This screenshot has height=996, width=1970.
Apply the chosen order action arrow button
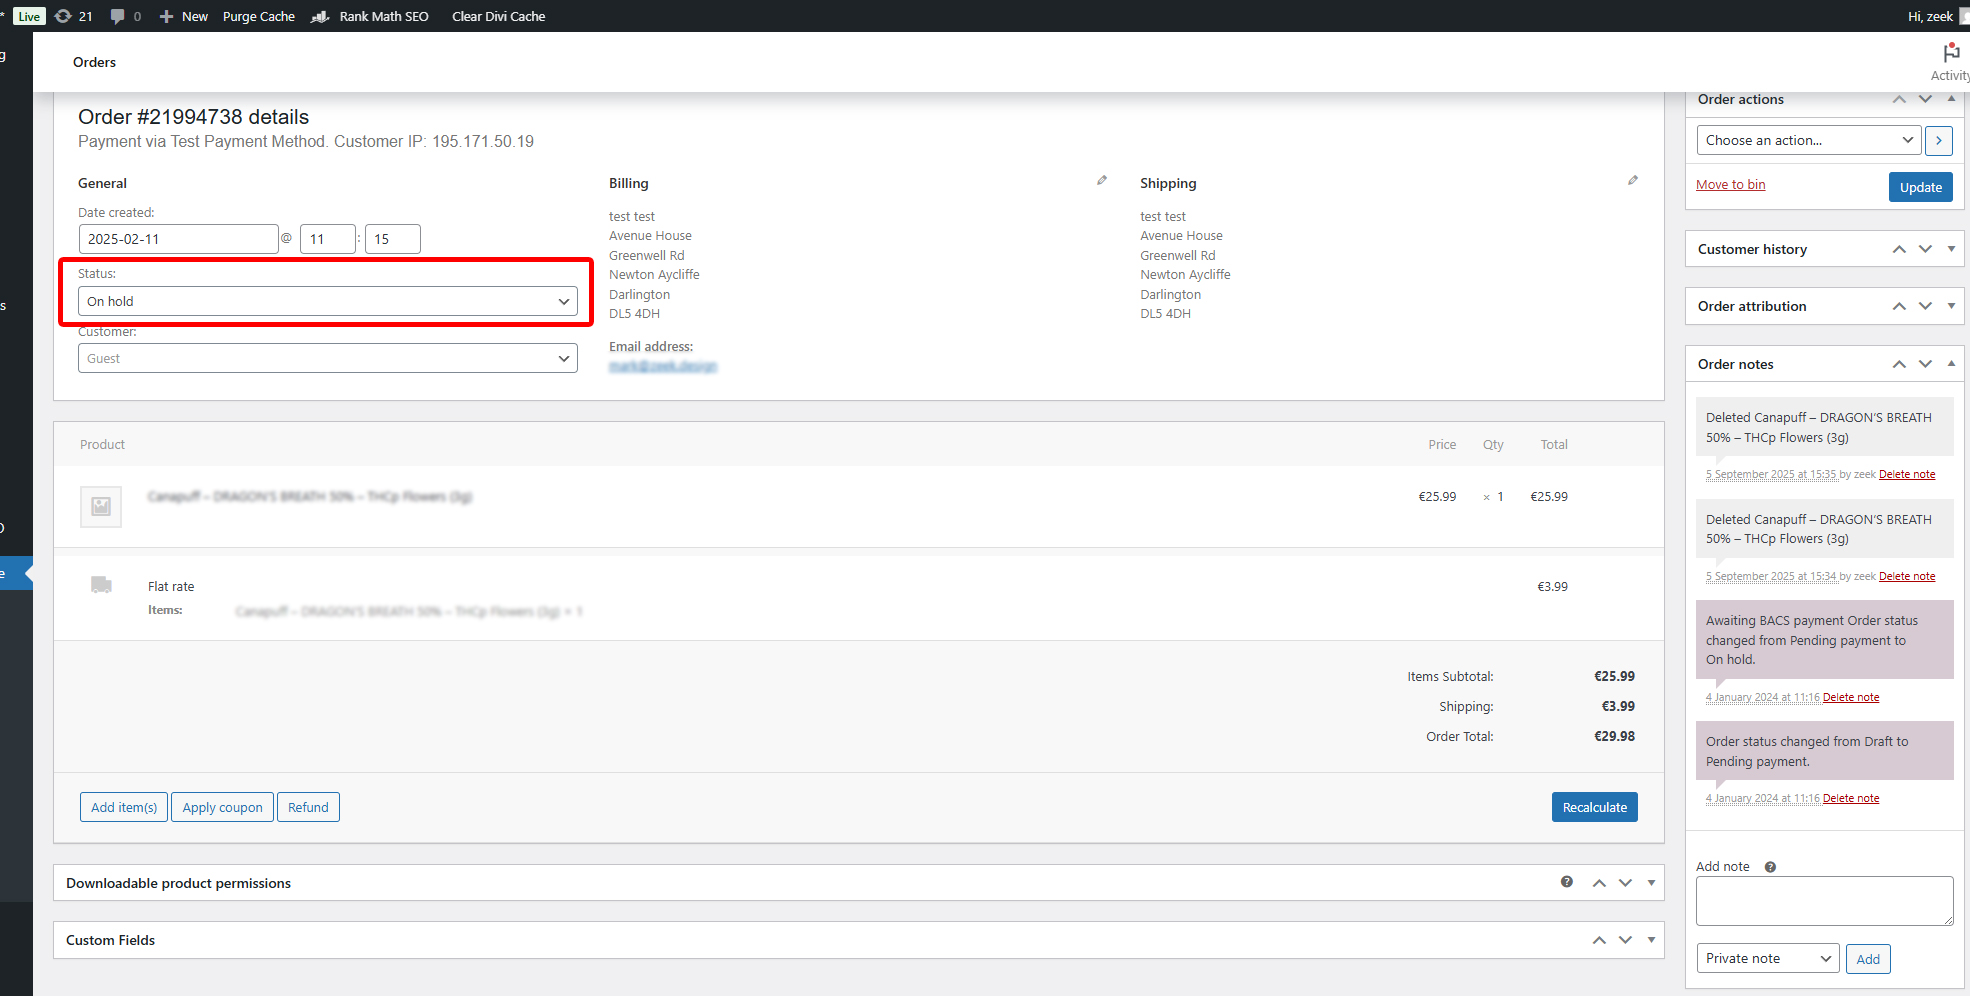(x=1938, y=140)
